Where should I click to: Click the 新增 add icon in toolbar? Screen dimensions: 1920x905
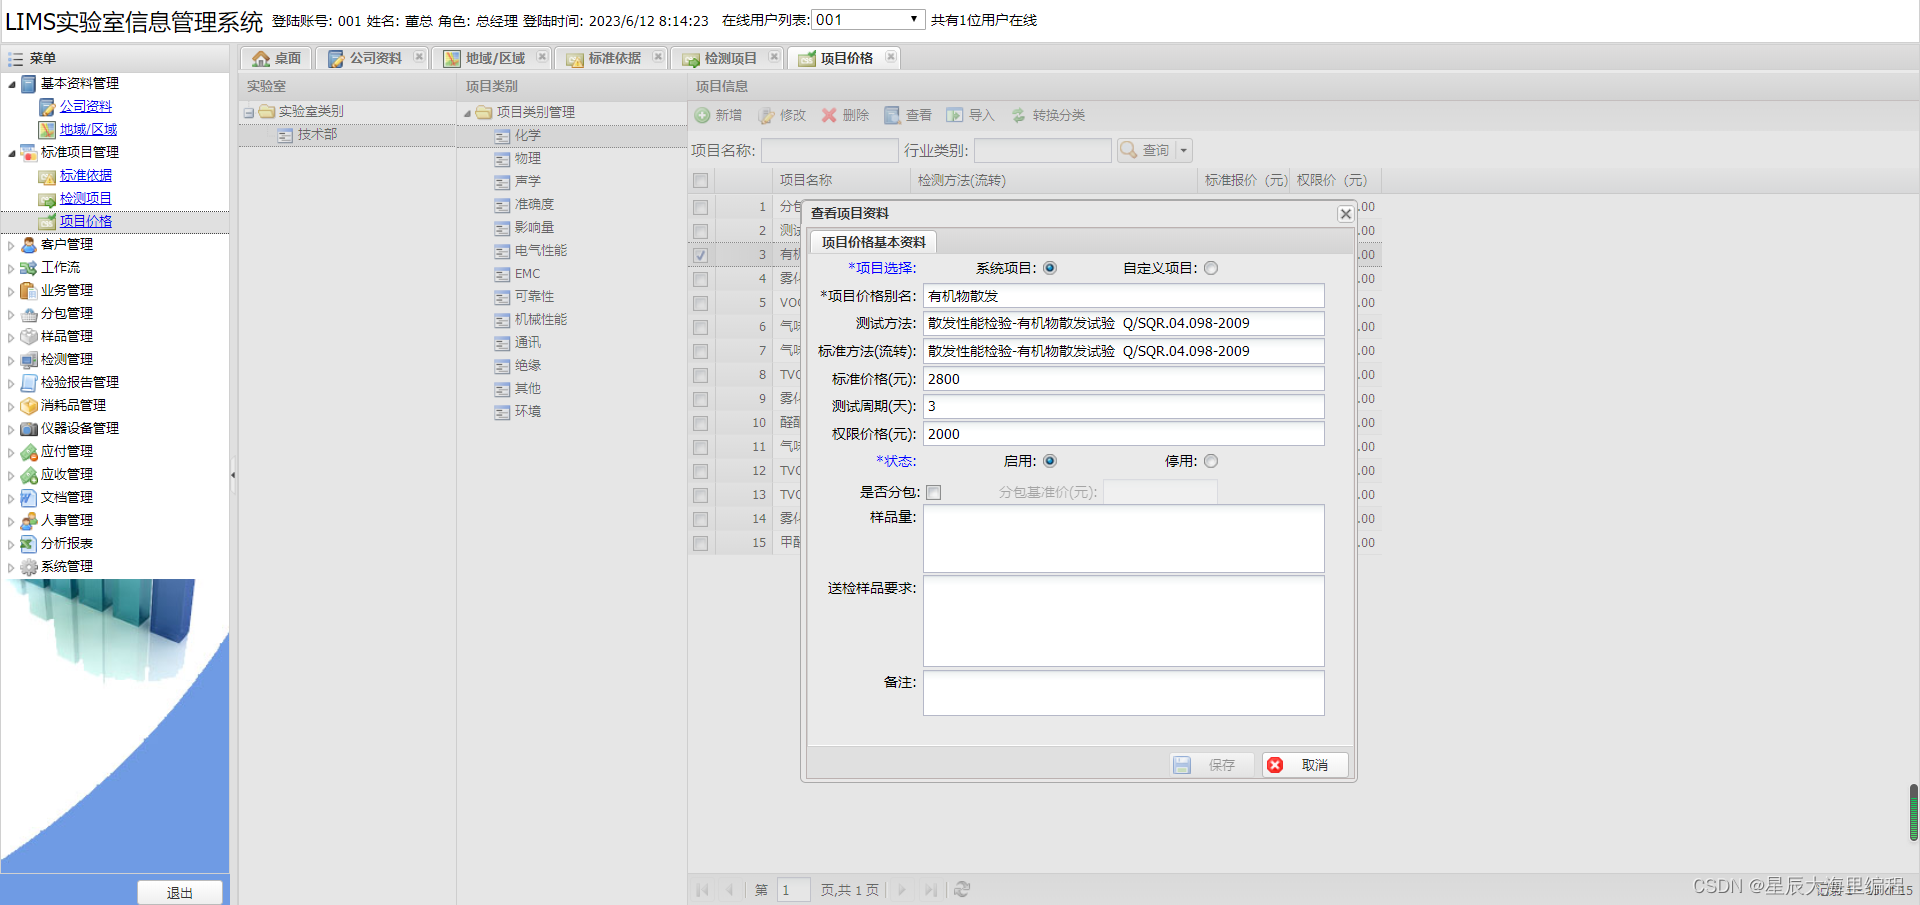tap(703, 116)
